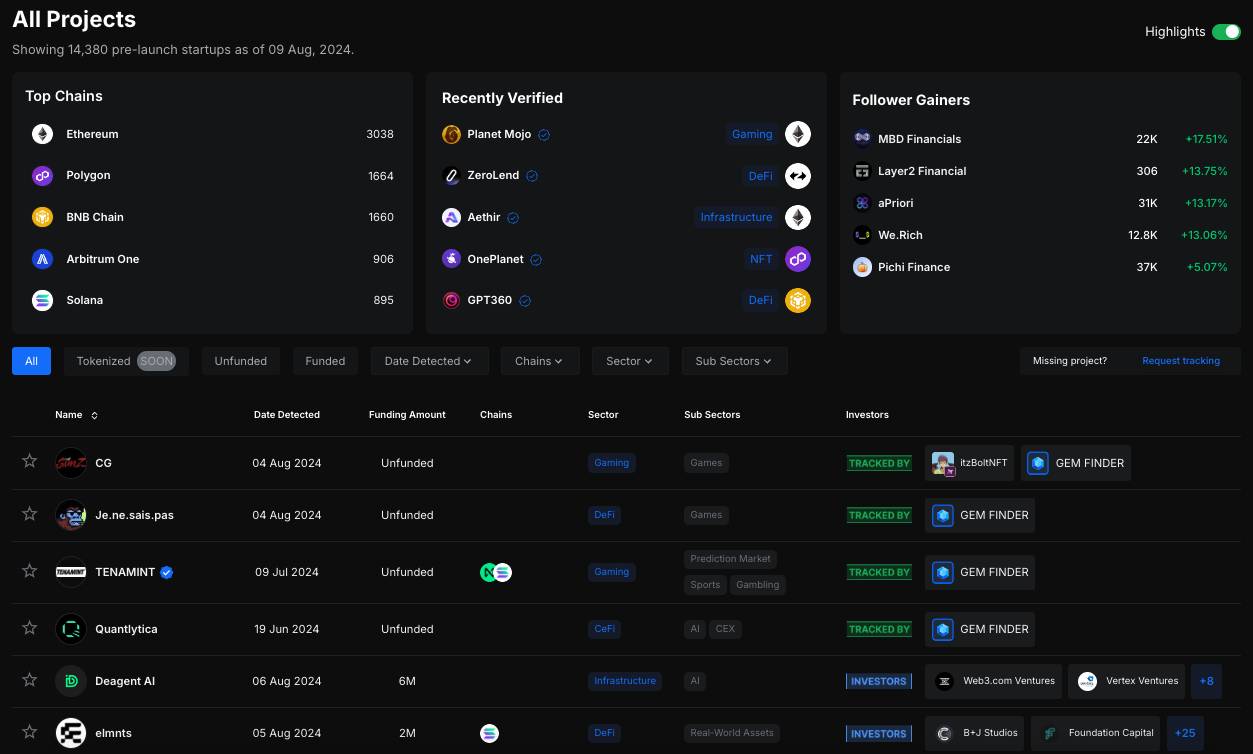Click the +17.51% gain for MBD Financials
The width and height of the screenshot is (1253, 754).
(1205, 139)
